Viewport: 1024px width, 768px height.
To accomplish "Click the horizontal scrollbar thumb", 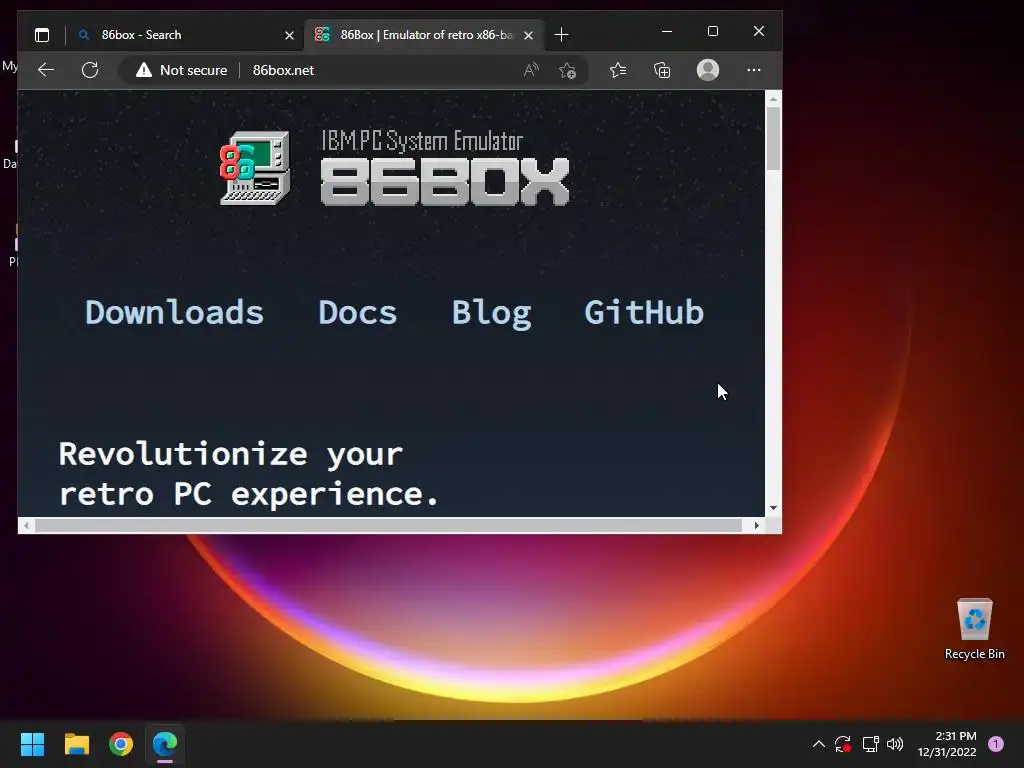I will coord(389,525).
